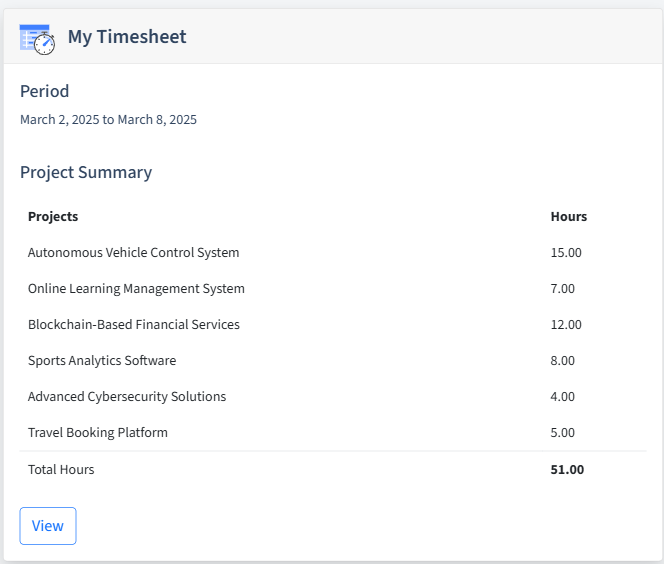The width and height of the screenshot is (664, 564).
Task: Click the My Timesheet heading
Action: (x=127, y=37)
